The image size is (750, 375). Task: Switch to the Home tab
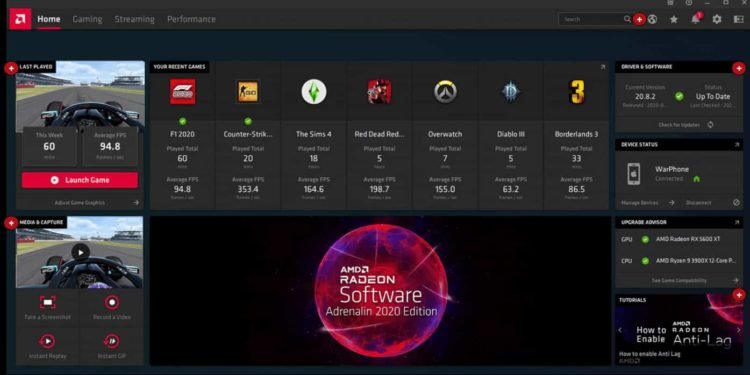point(49,19)
